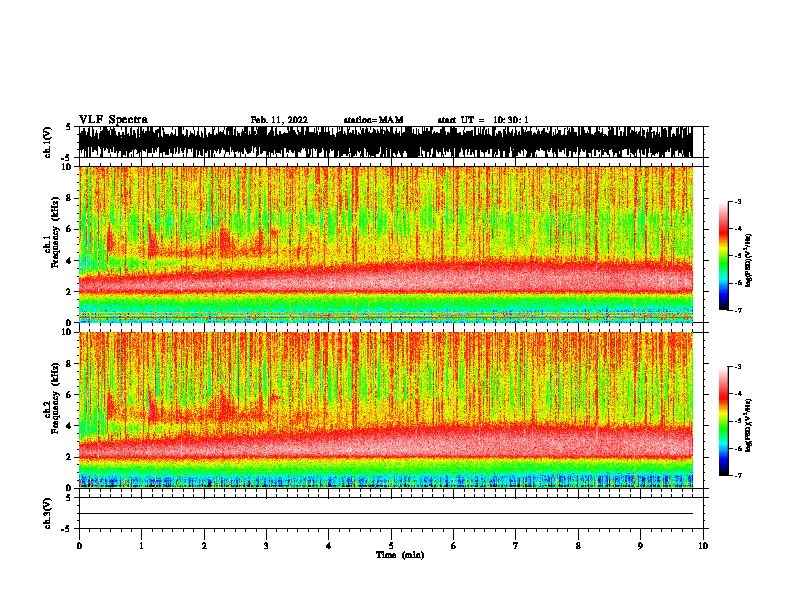This screenshot has height=612, width=792.
Task: Click time axis tick label "10"
Action: point(703,546)
